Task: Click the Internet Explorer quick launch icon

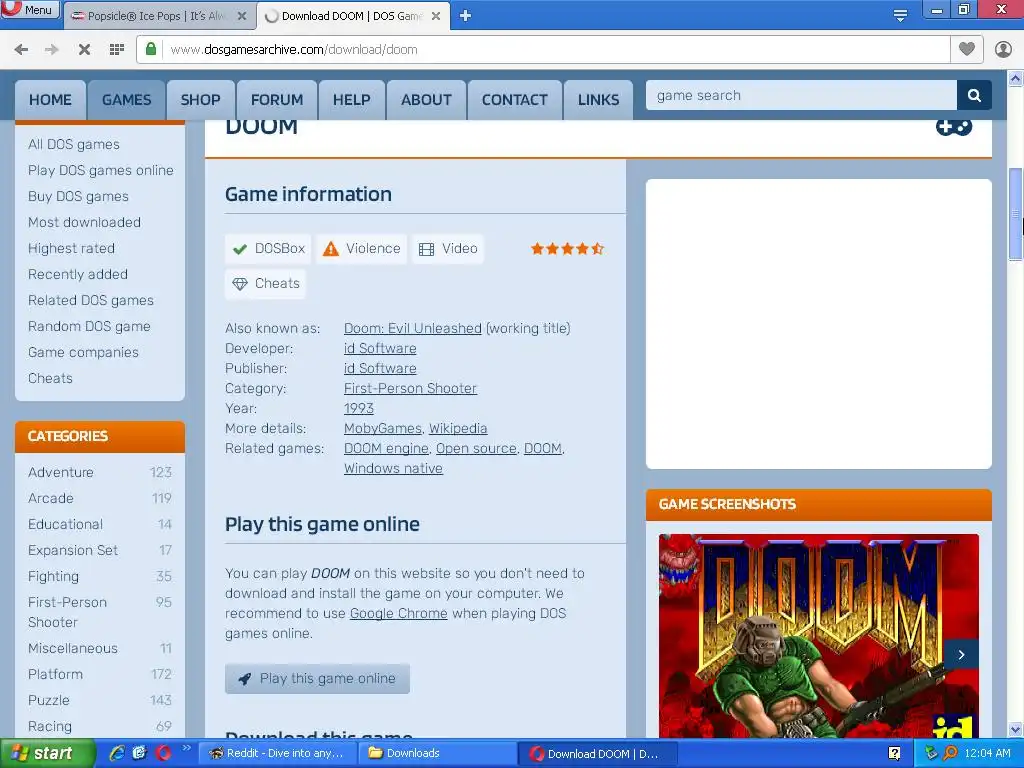Action: click(x=117, y=753)
